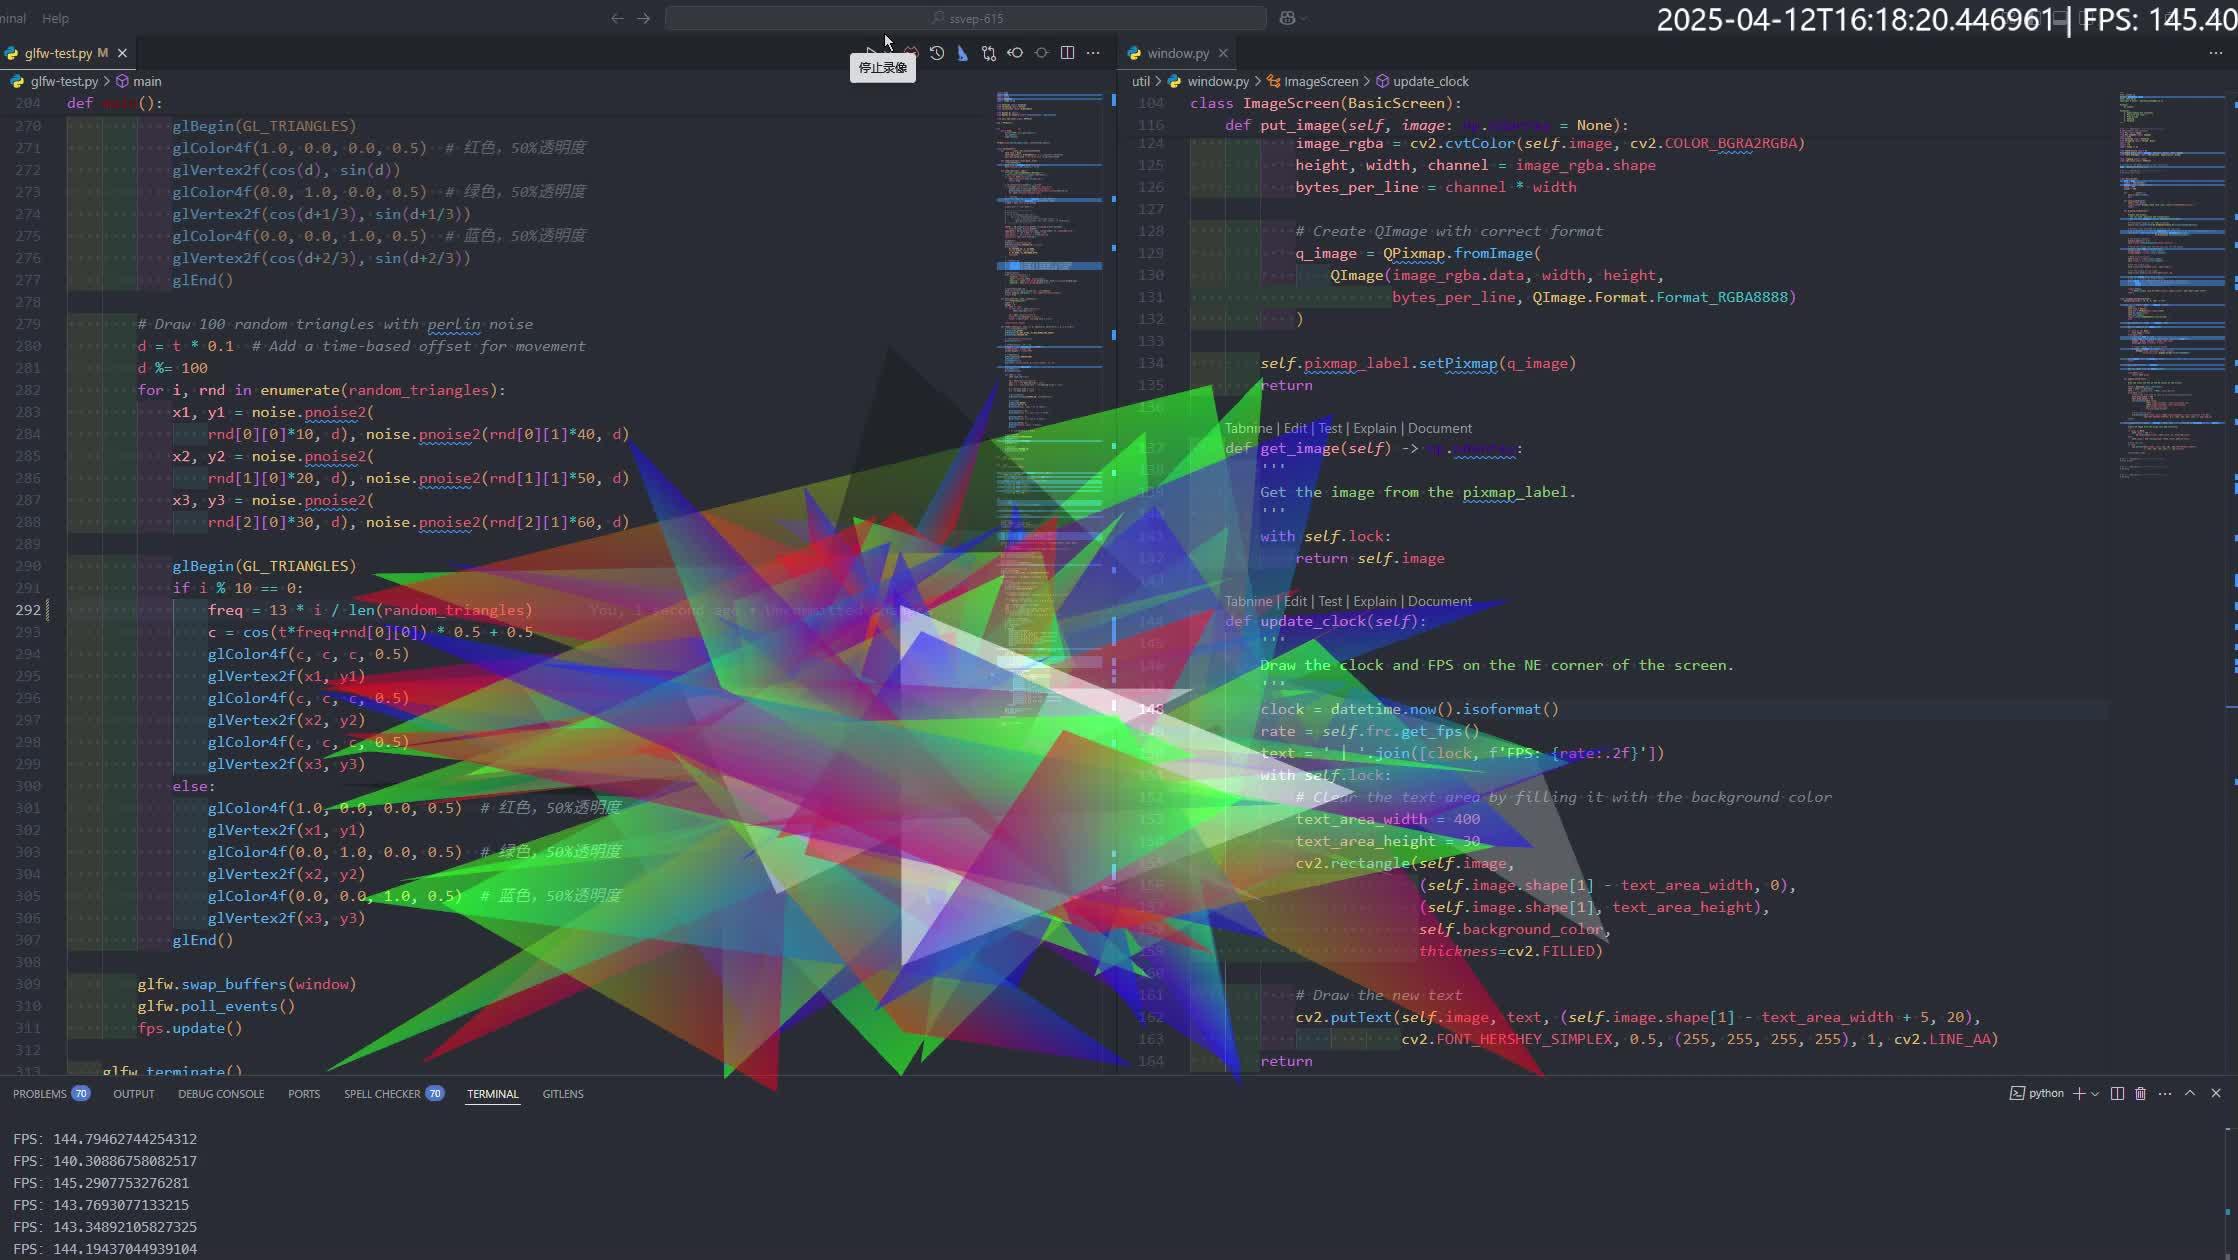The height and width of the screenshot is (1260, 2238).
Task: Split the editor using the split icon
Action: [x=1066, y=53]
